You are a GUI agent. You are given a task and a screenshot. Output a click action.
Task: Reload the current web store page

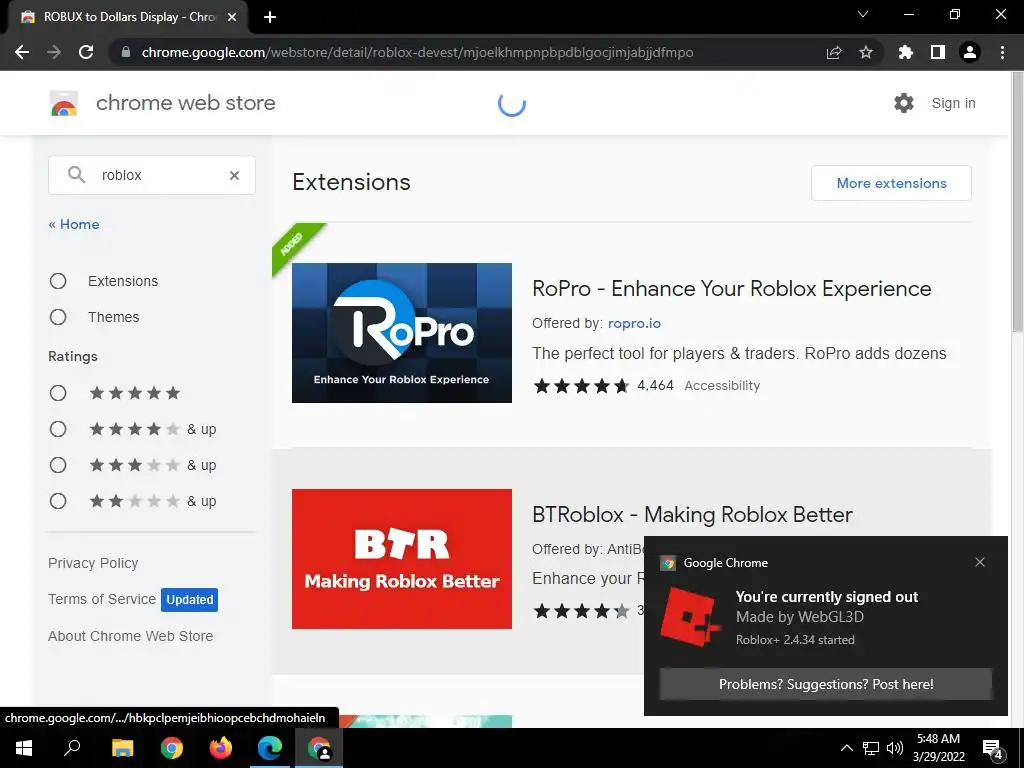tap(86, 52)
